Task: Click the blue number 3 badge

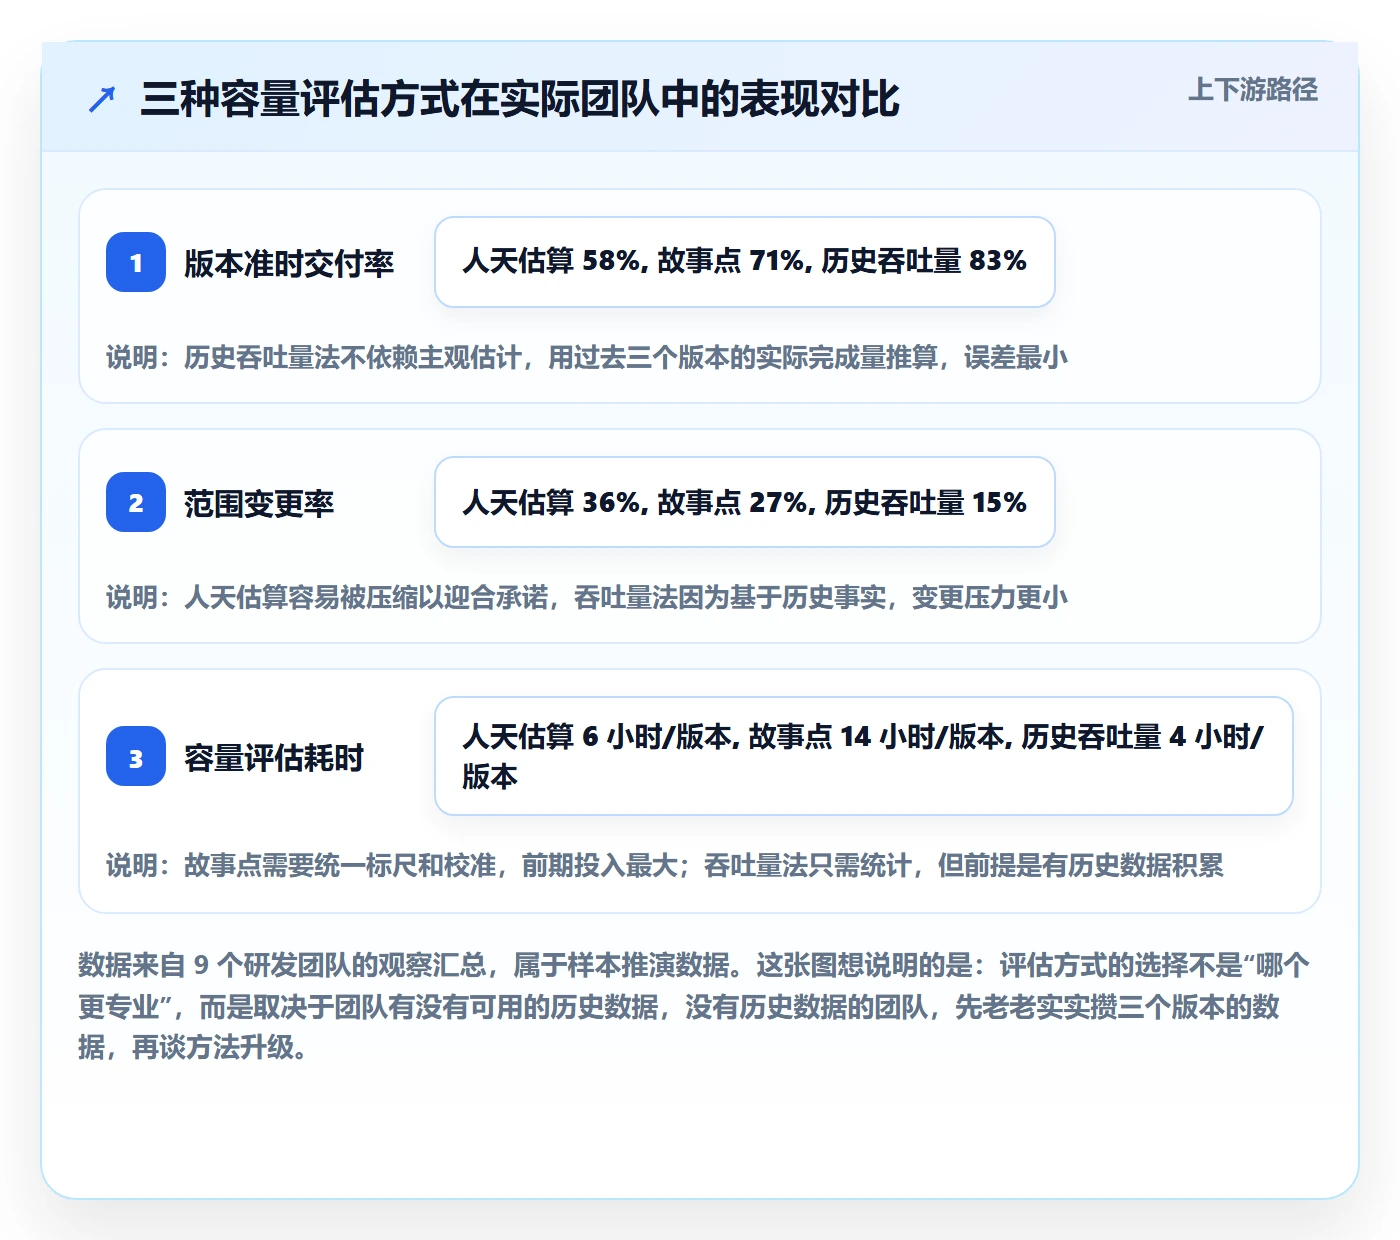Action: pyautogui.click(x=136, y=756)
